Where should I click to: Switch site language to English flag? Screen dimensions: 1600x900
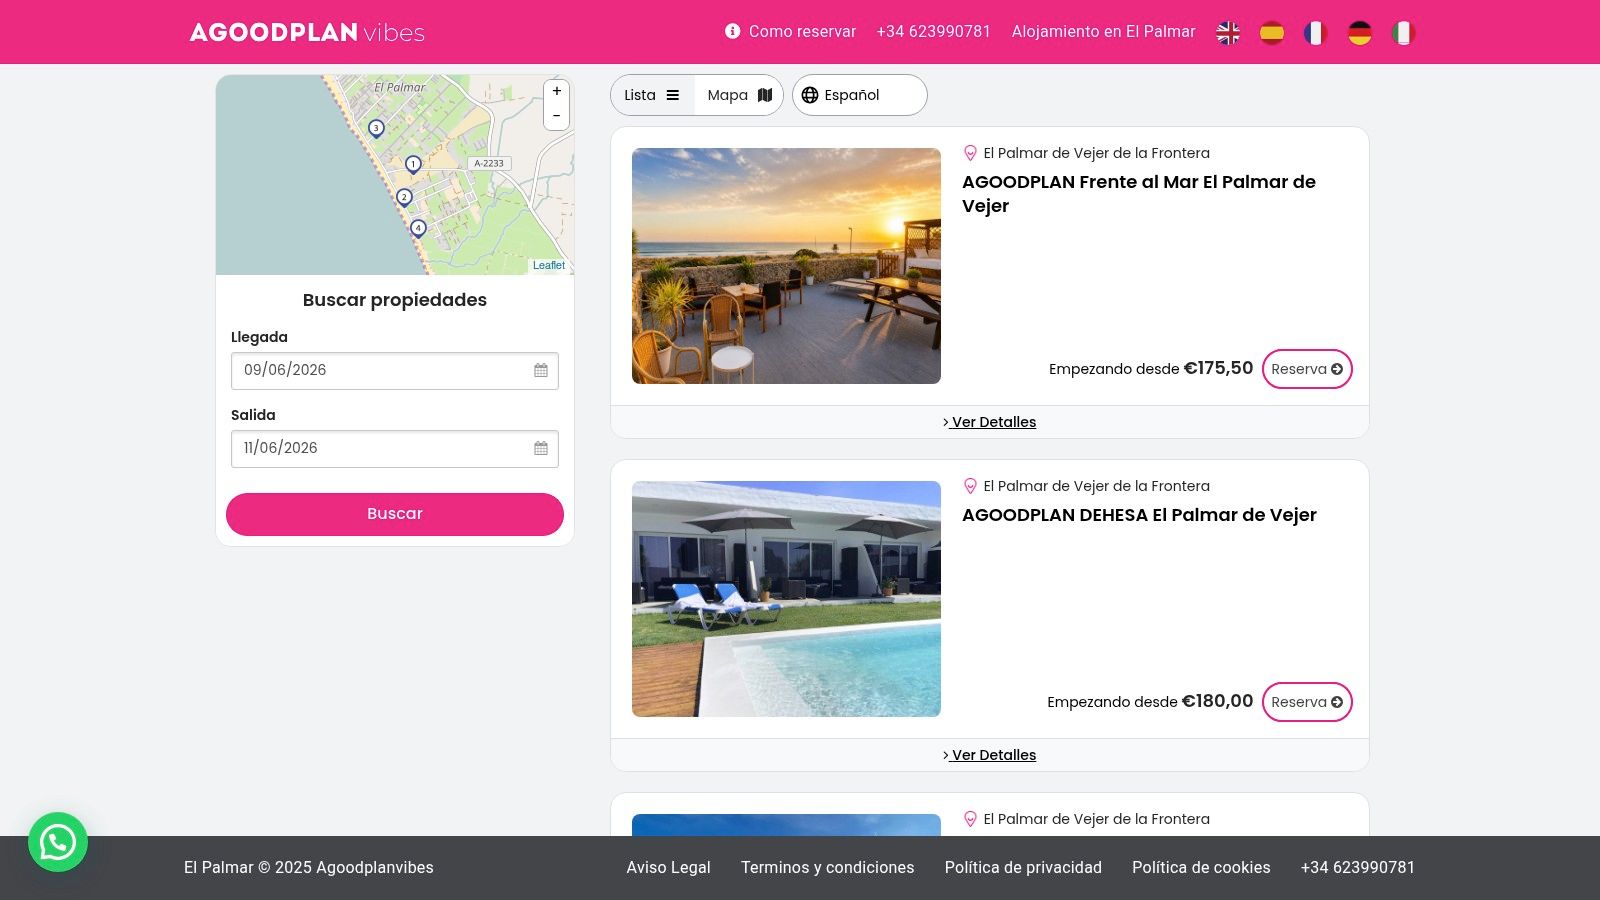[x=1228, y=32]
